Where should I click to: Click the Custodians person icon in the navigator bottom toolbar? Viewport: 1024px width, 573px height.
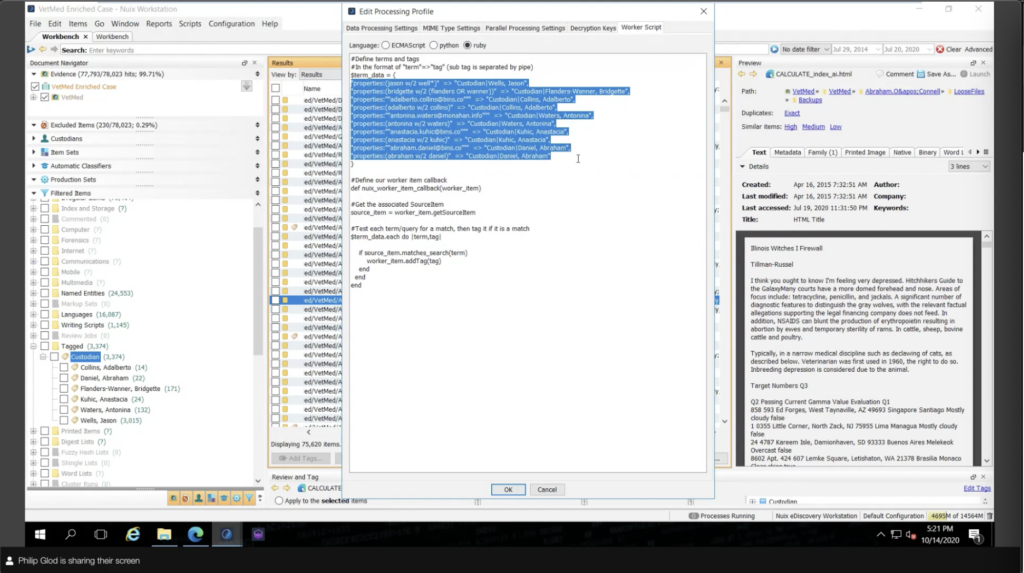(199, 498)
